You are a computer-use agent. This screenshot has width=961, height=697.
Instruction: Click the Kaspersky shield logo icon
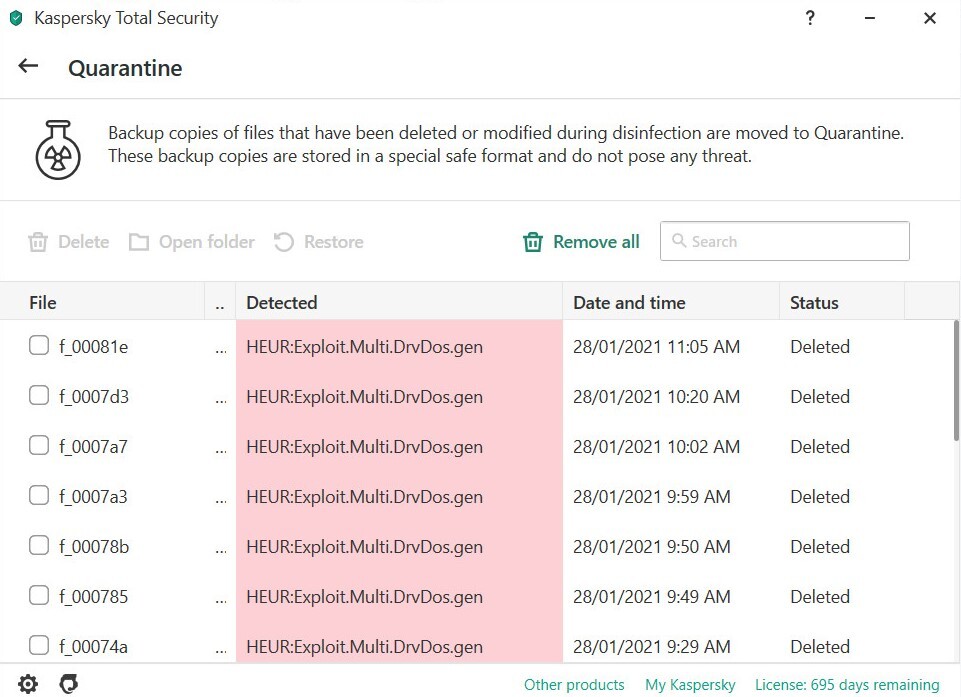pos(17,18)
